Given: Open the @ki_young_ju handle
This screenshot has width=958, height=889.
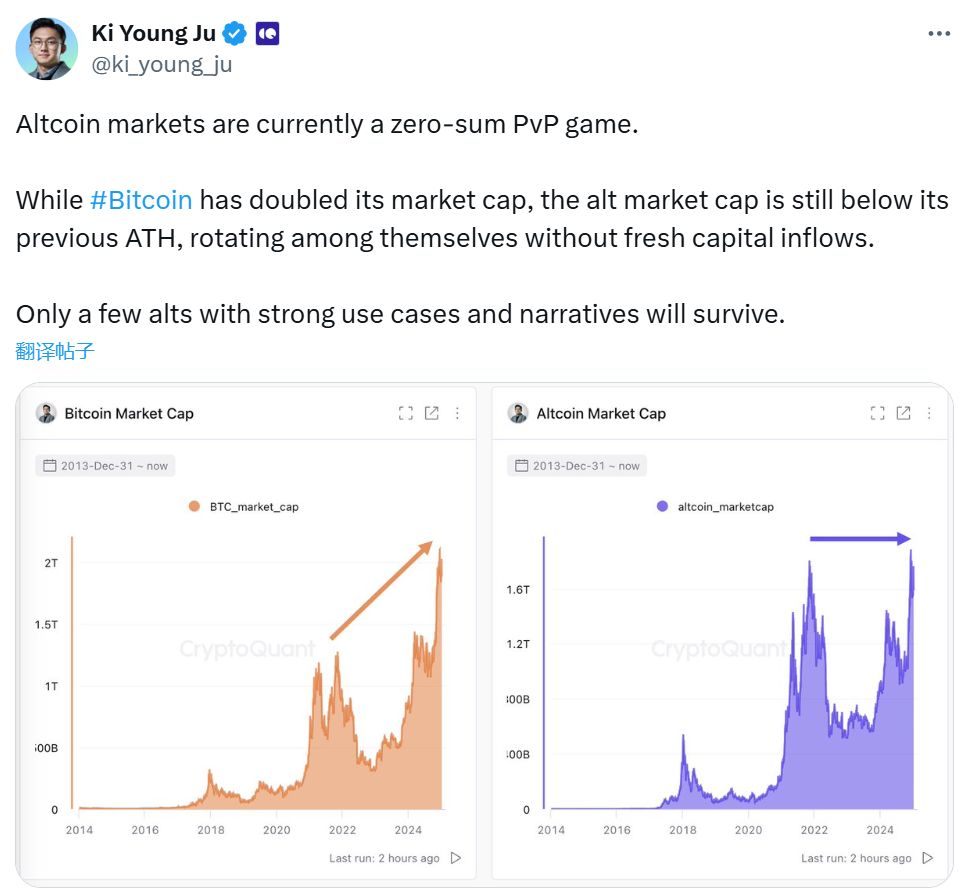Looking at the screenshot, I should pyautogui.click(x=161, y=65).
